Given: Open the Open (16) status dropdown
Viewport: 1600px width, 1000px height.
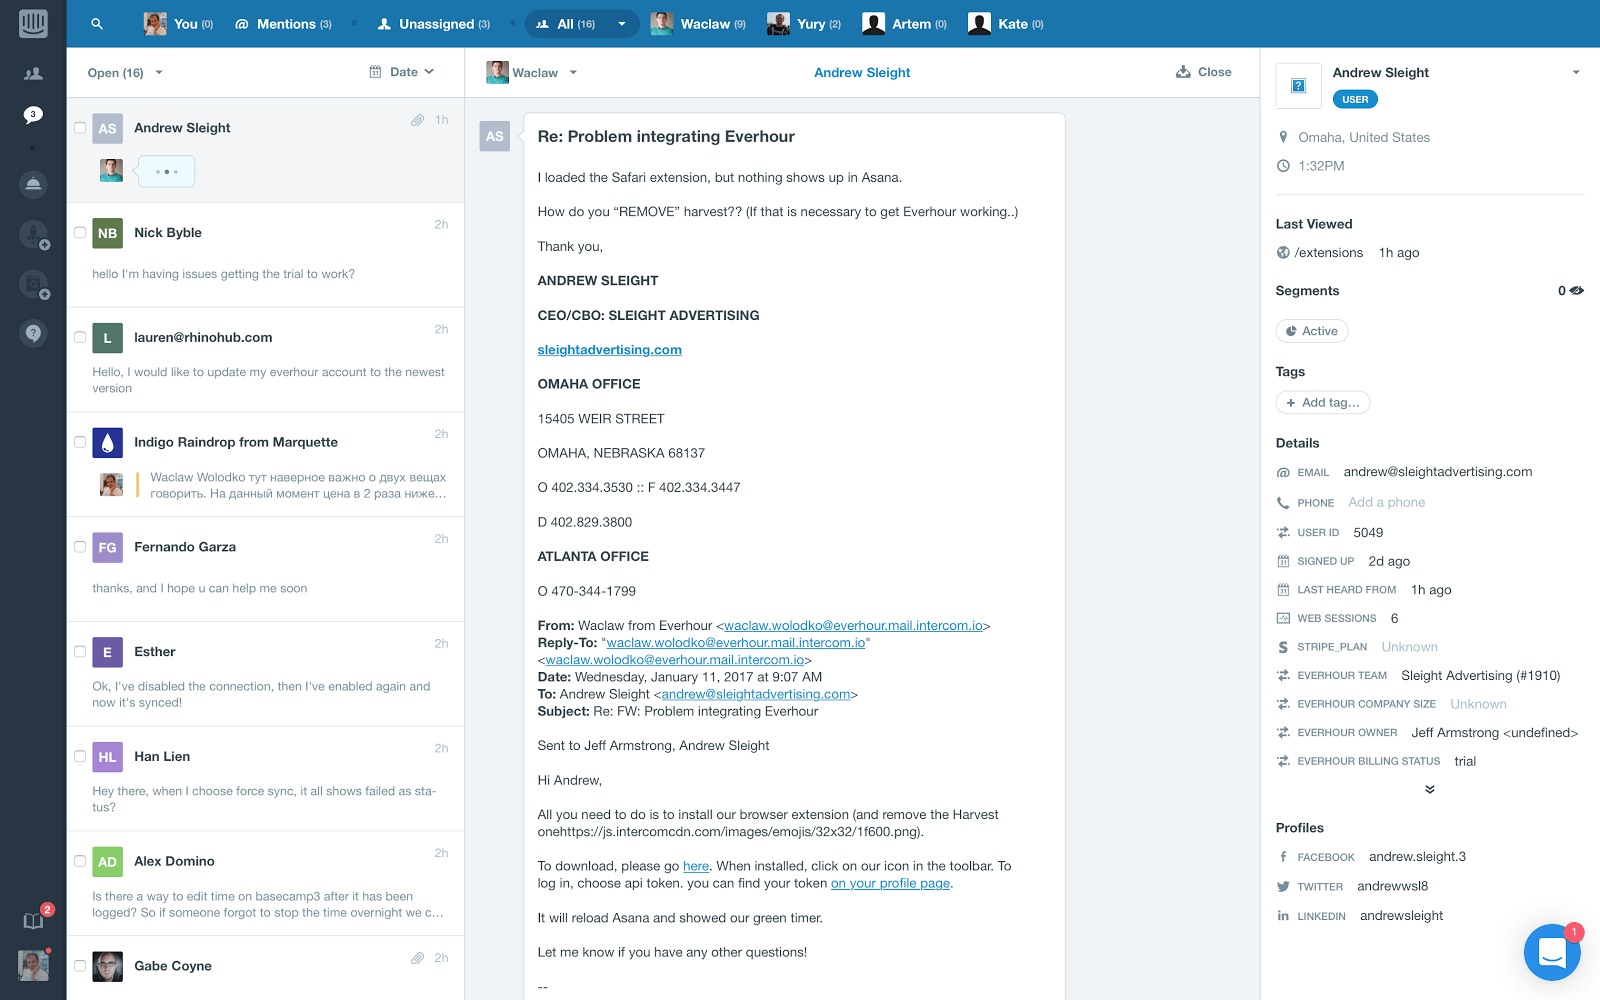Looking at the screenshot, I should pos(125,73).
